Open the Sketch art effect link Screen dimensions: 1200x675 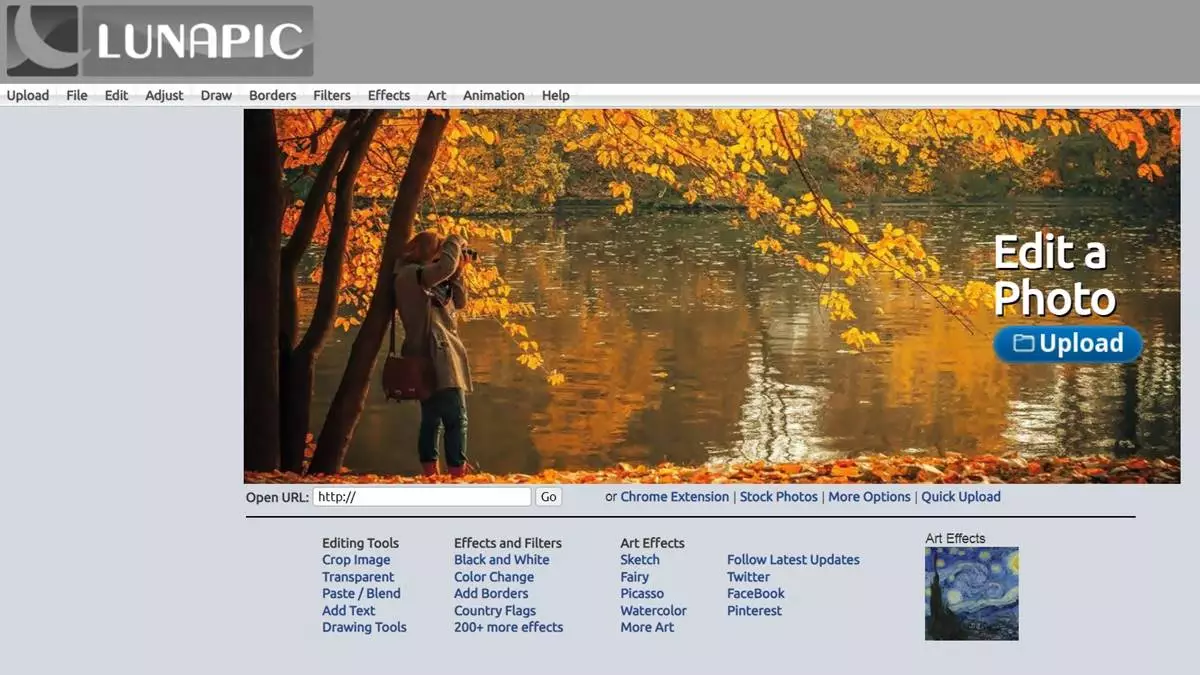tap(640, 560)
